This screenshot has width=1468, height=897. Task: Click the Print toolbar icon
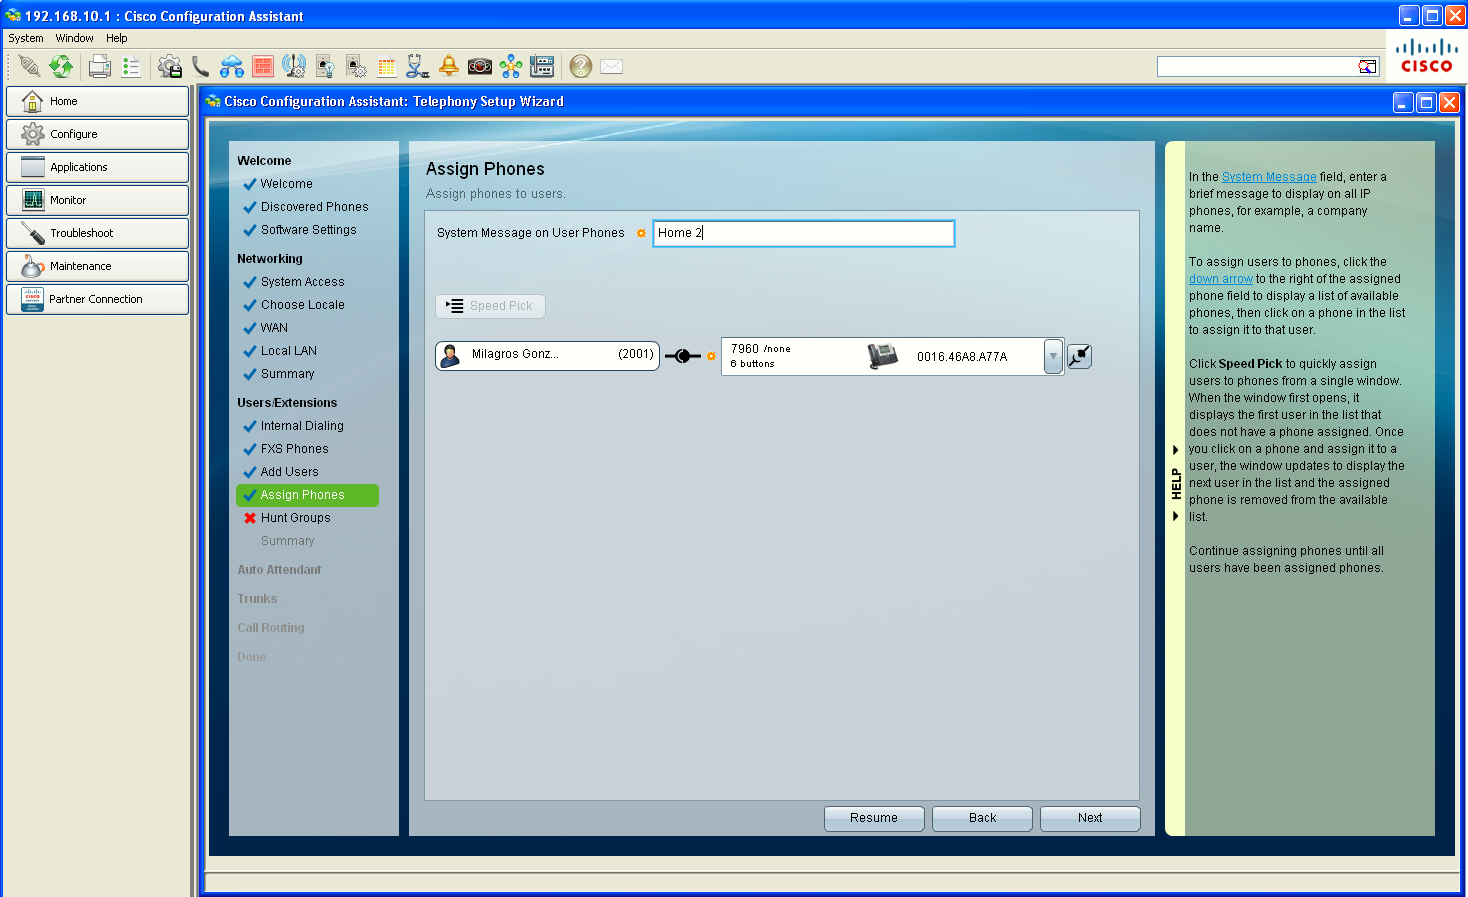[x=100, y=66]
